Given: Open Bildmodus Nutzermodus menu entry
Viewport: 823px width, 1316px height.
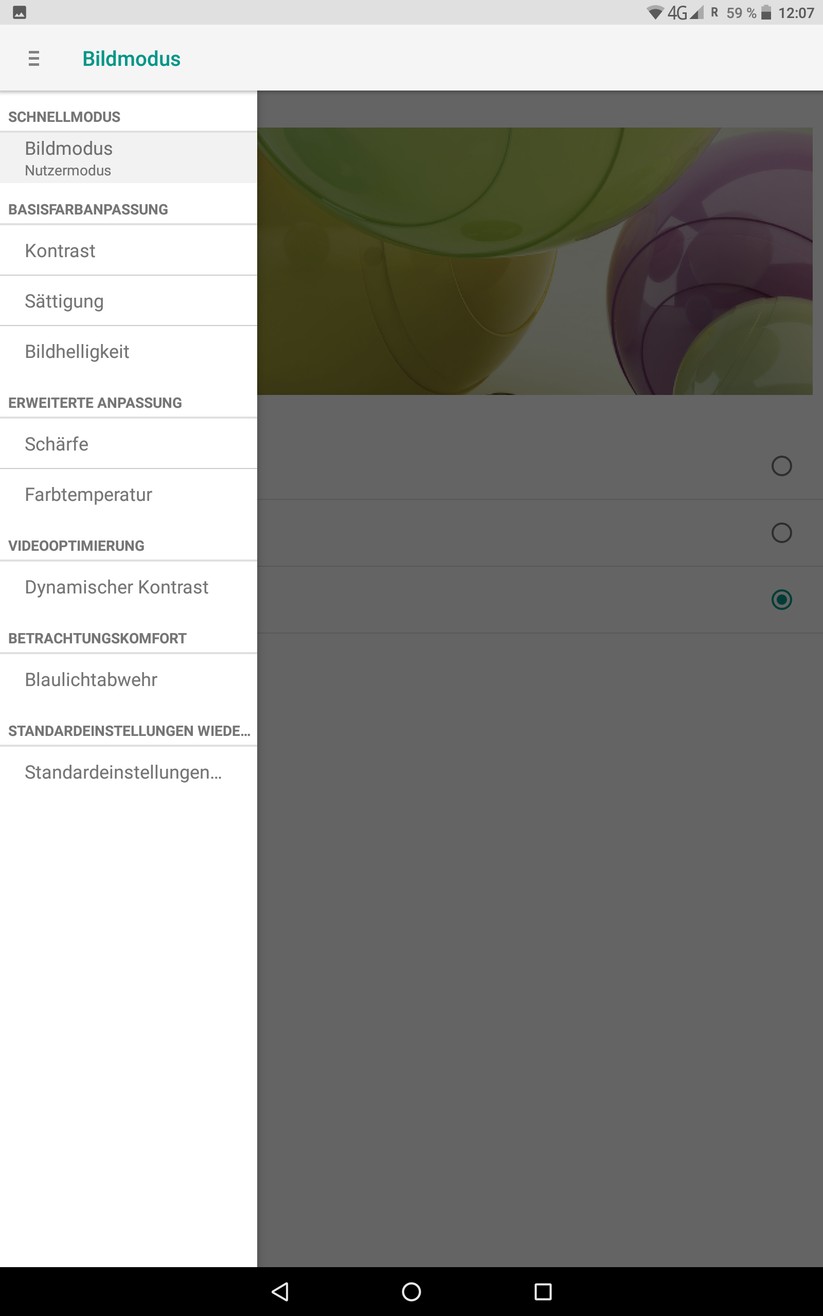Looking at the screenshot, I should 128,158.
